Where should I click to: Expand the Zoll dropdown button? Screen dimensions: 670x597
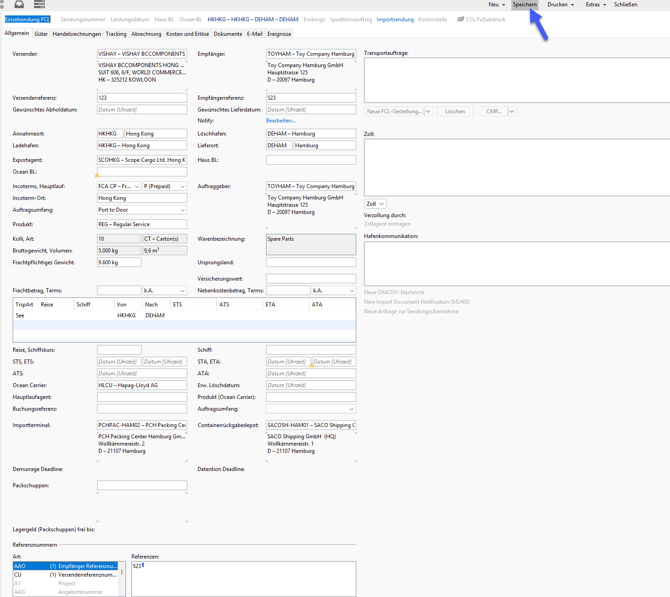click(375, 203)
